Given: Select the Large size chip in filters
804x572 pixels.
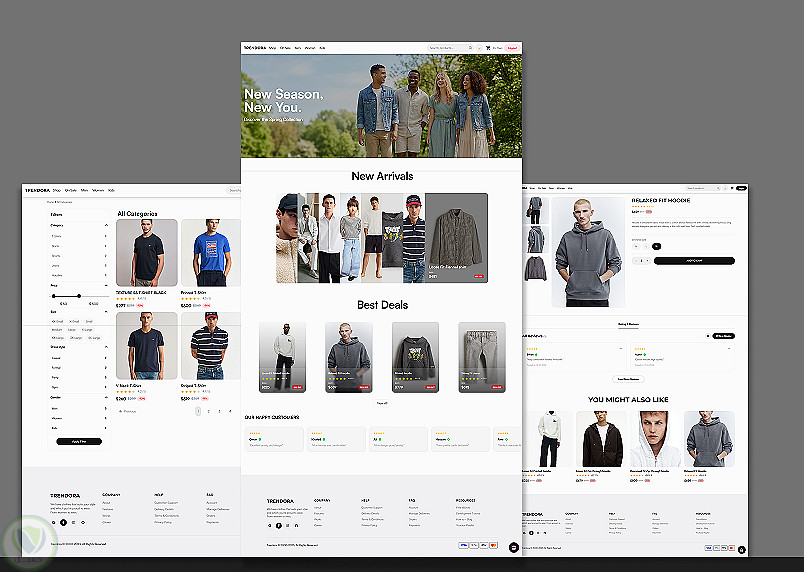Looking at the screenshot, I should point(72,330).
